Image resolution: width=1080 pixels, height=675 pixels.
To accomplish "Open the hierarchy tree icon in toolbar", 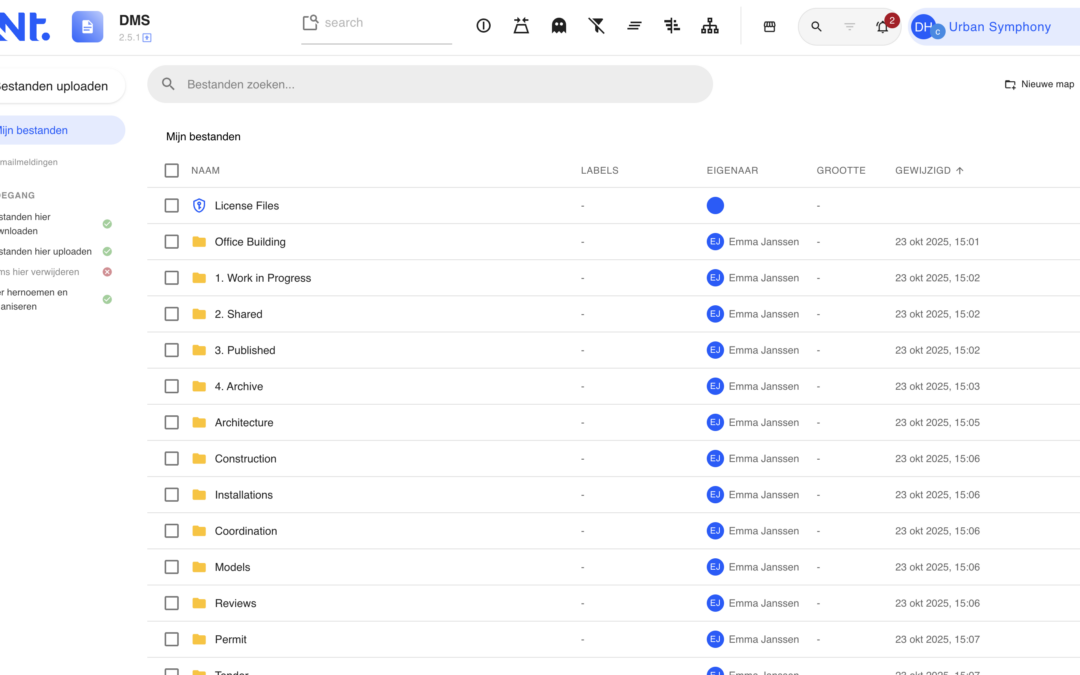I will (709, 26).
